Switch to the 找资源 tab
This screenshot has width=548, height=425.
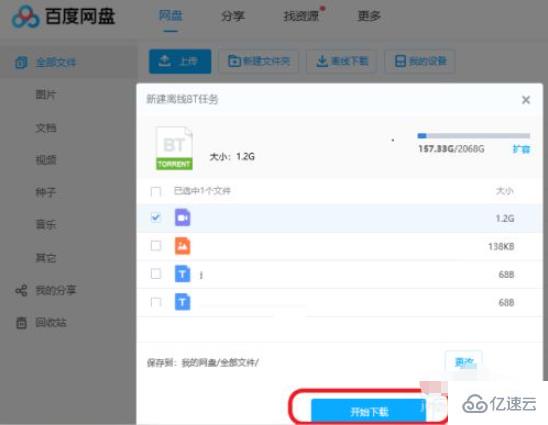[x=301, y=16]
